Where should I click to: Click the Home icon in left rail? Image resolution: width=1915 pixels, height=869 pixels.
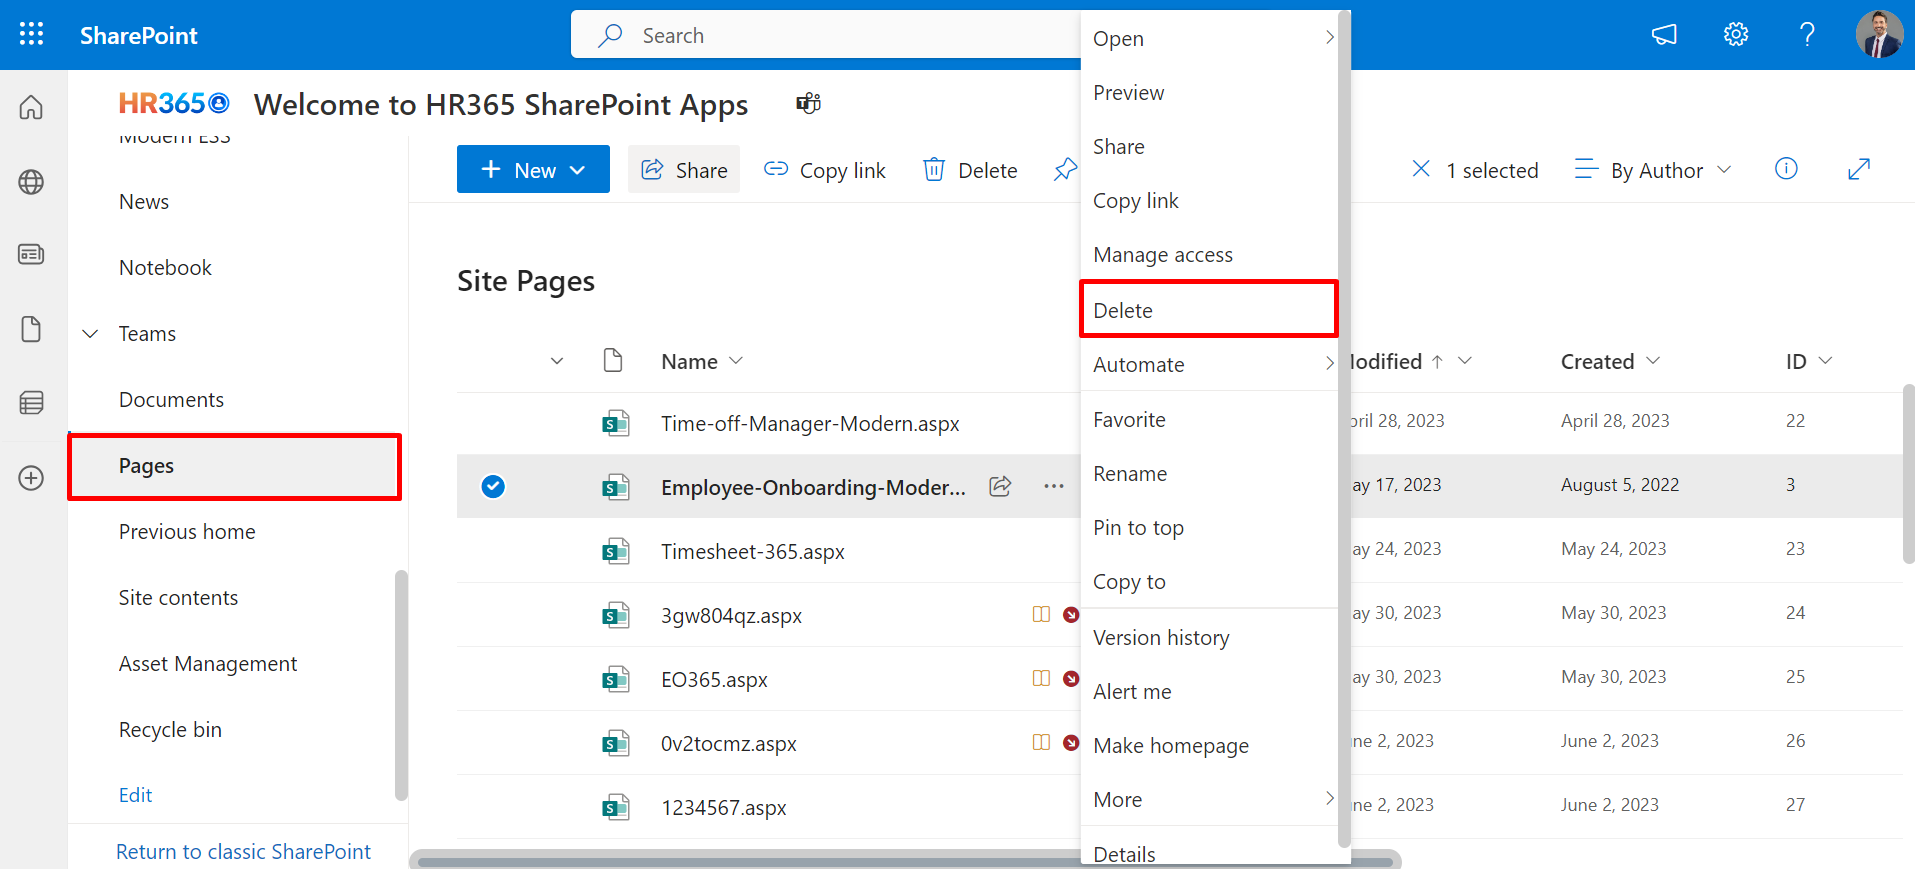(x=32, y=107)
